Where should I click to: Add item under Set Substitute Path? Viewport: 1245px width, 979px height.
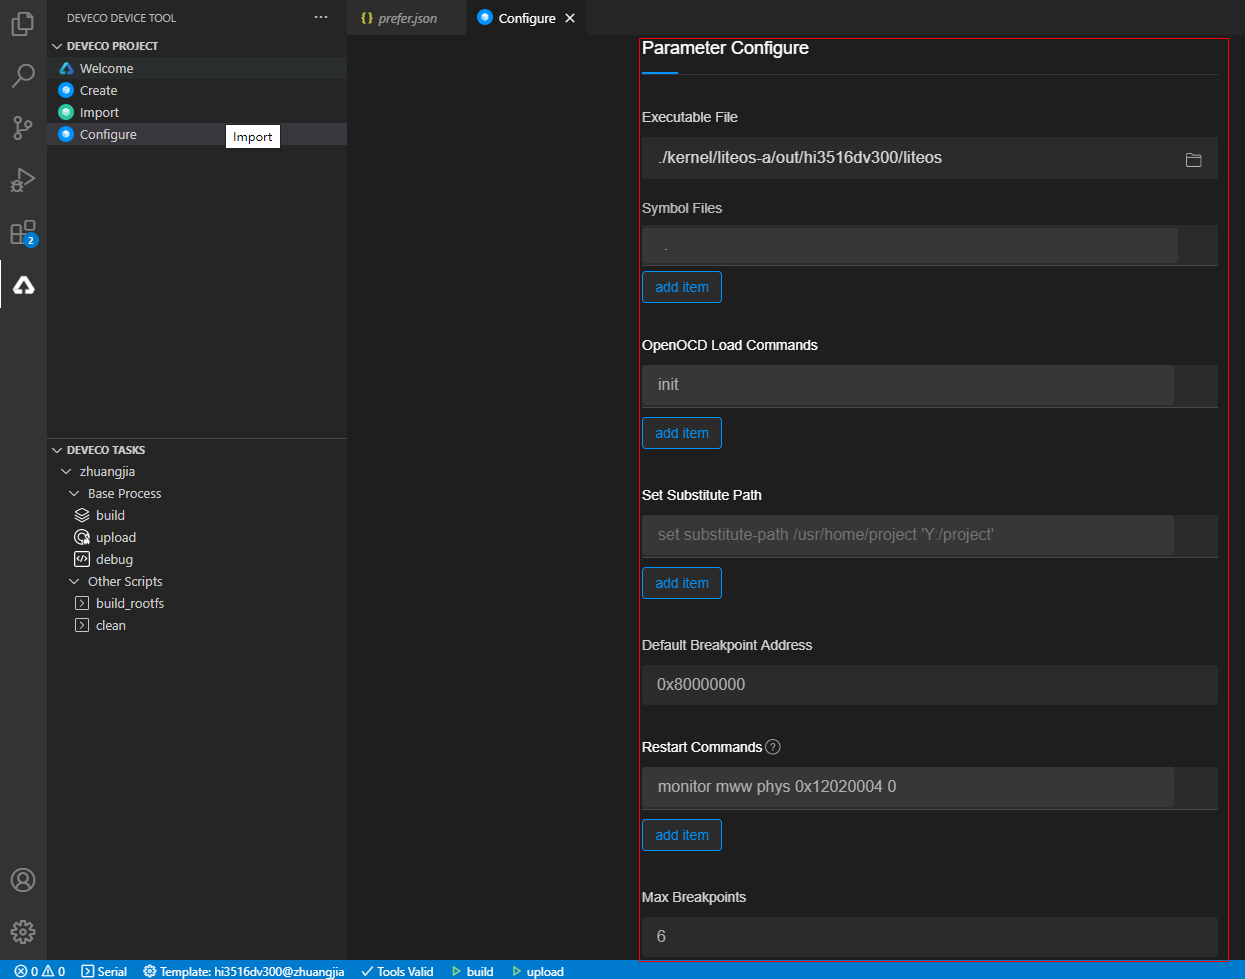(682, 583)
